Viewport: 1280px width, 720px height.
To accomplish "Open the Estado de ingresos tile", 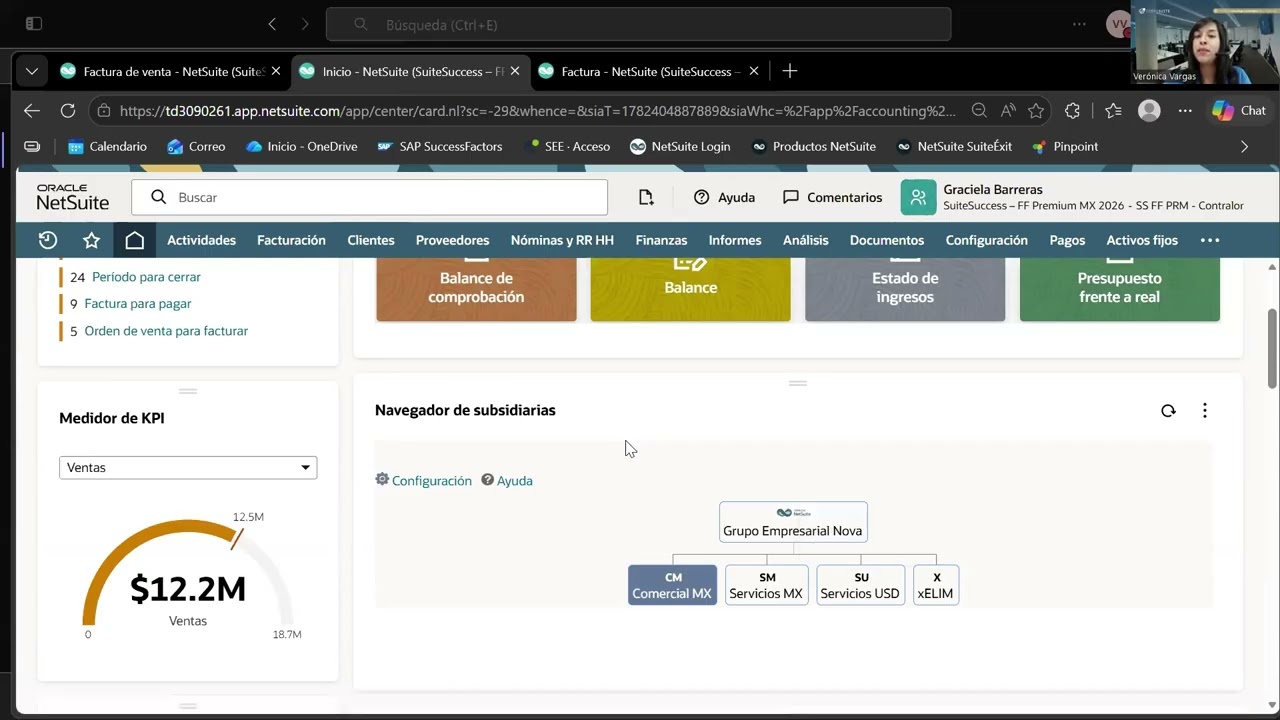I will tap(905, 290).
